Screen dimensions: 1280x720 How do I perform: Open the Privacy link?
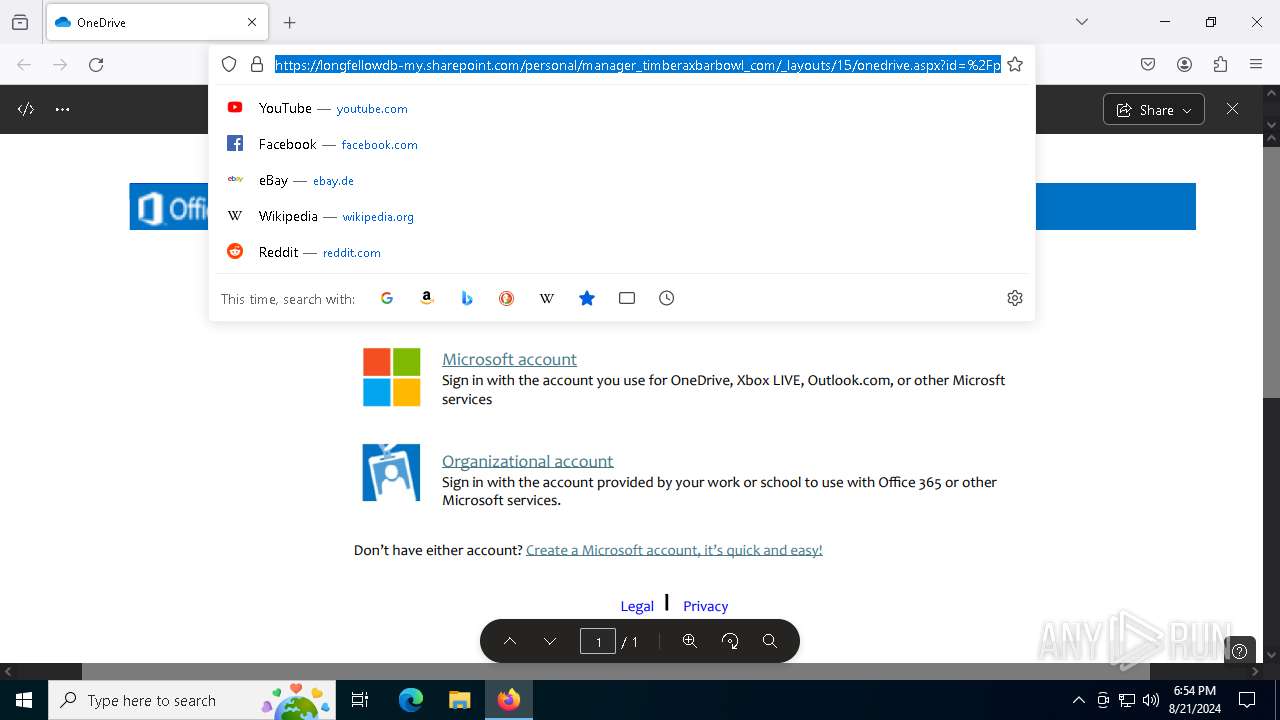pos(705,606)
